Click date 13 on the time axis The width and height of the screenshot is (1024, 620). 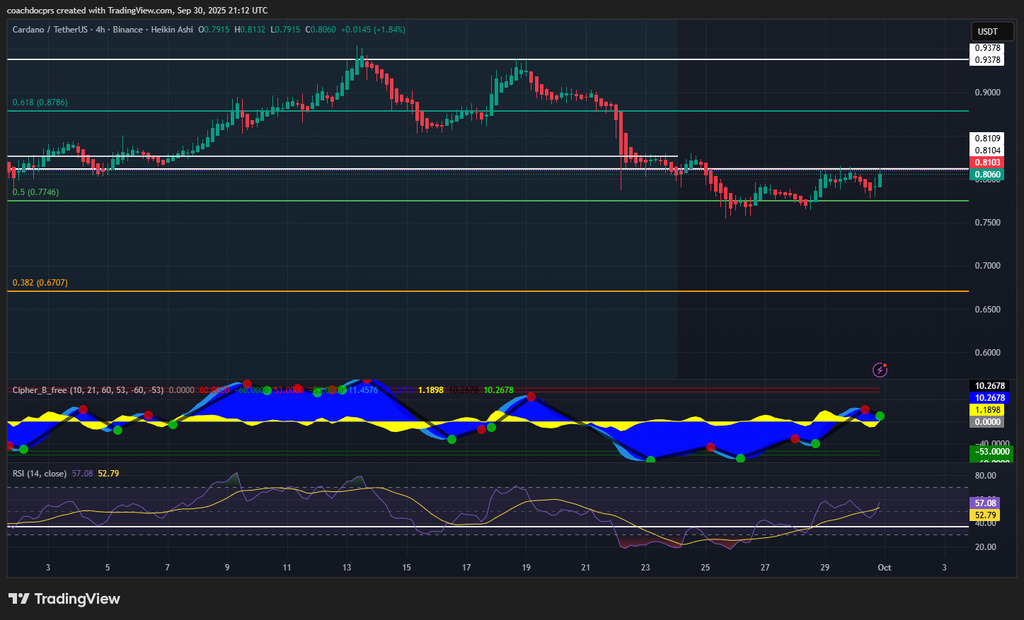347,567
